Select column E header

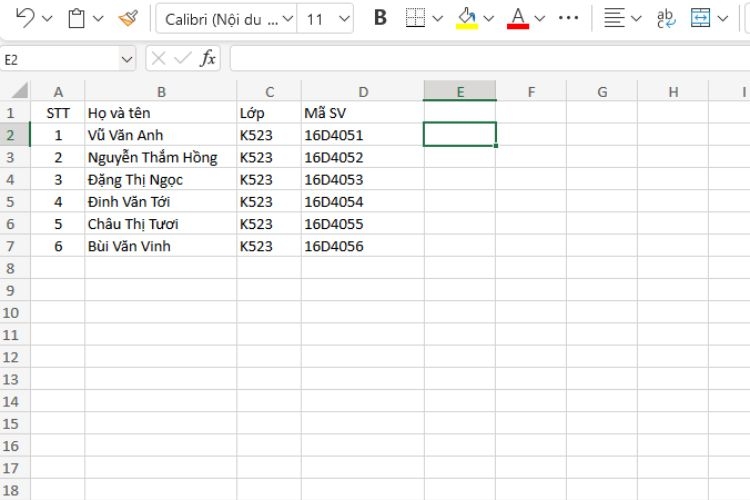[x=460, y=91]
